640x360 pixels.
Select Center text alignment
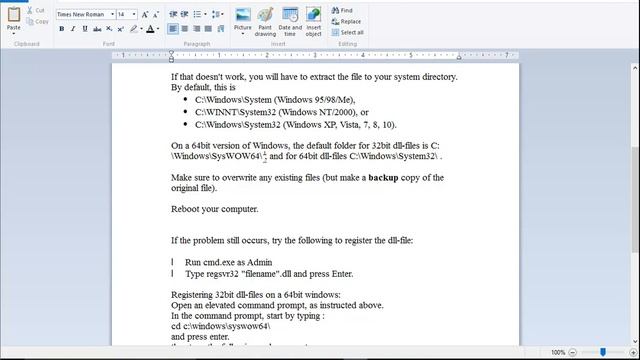click(185, 29)
